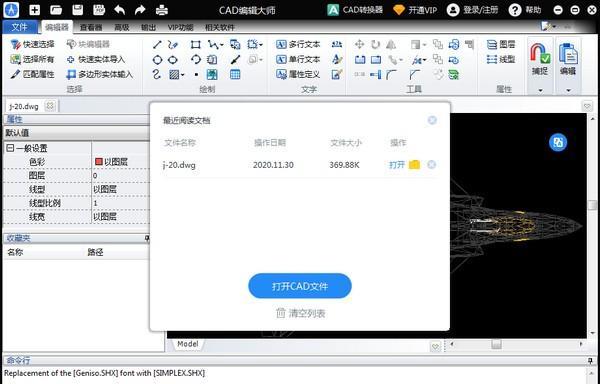Click the Save floppy disk icon
Image resolution: width=600 pixels, height=384 pixels.
tap(78, 10)
